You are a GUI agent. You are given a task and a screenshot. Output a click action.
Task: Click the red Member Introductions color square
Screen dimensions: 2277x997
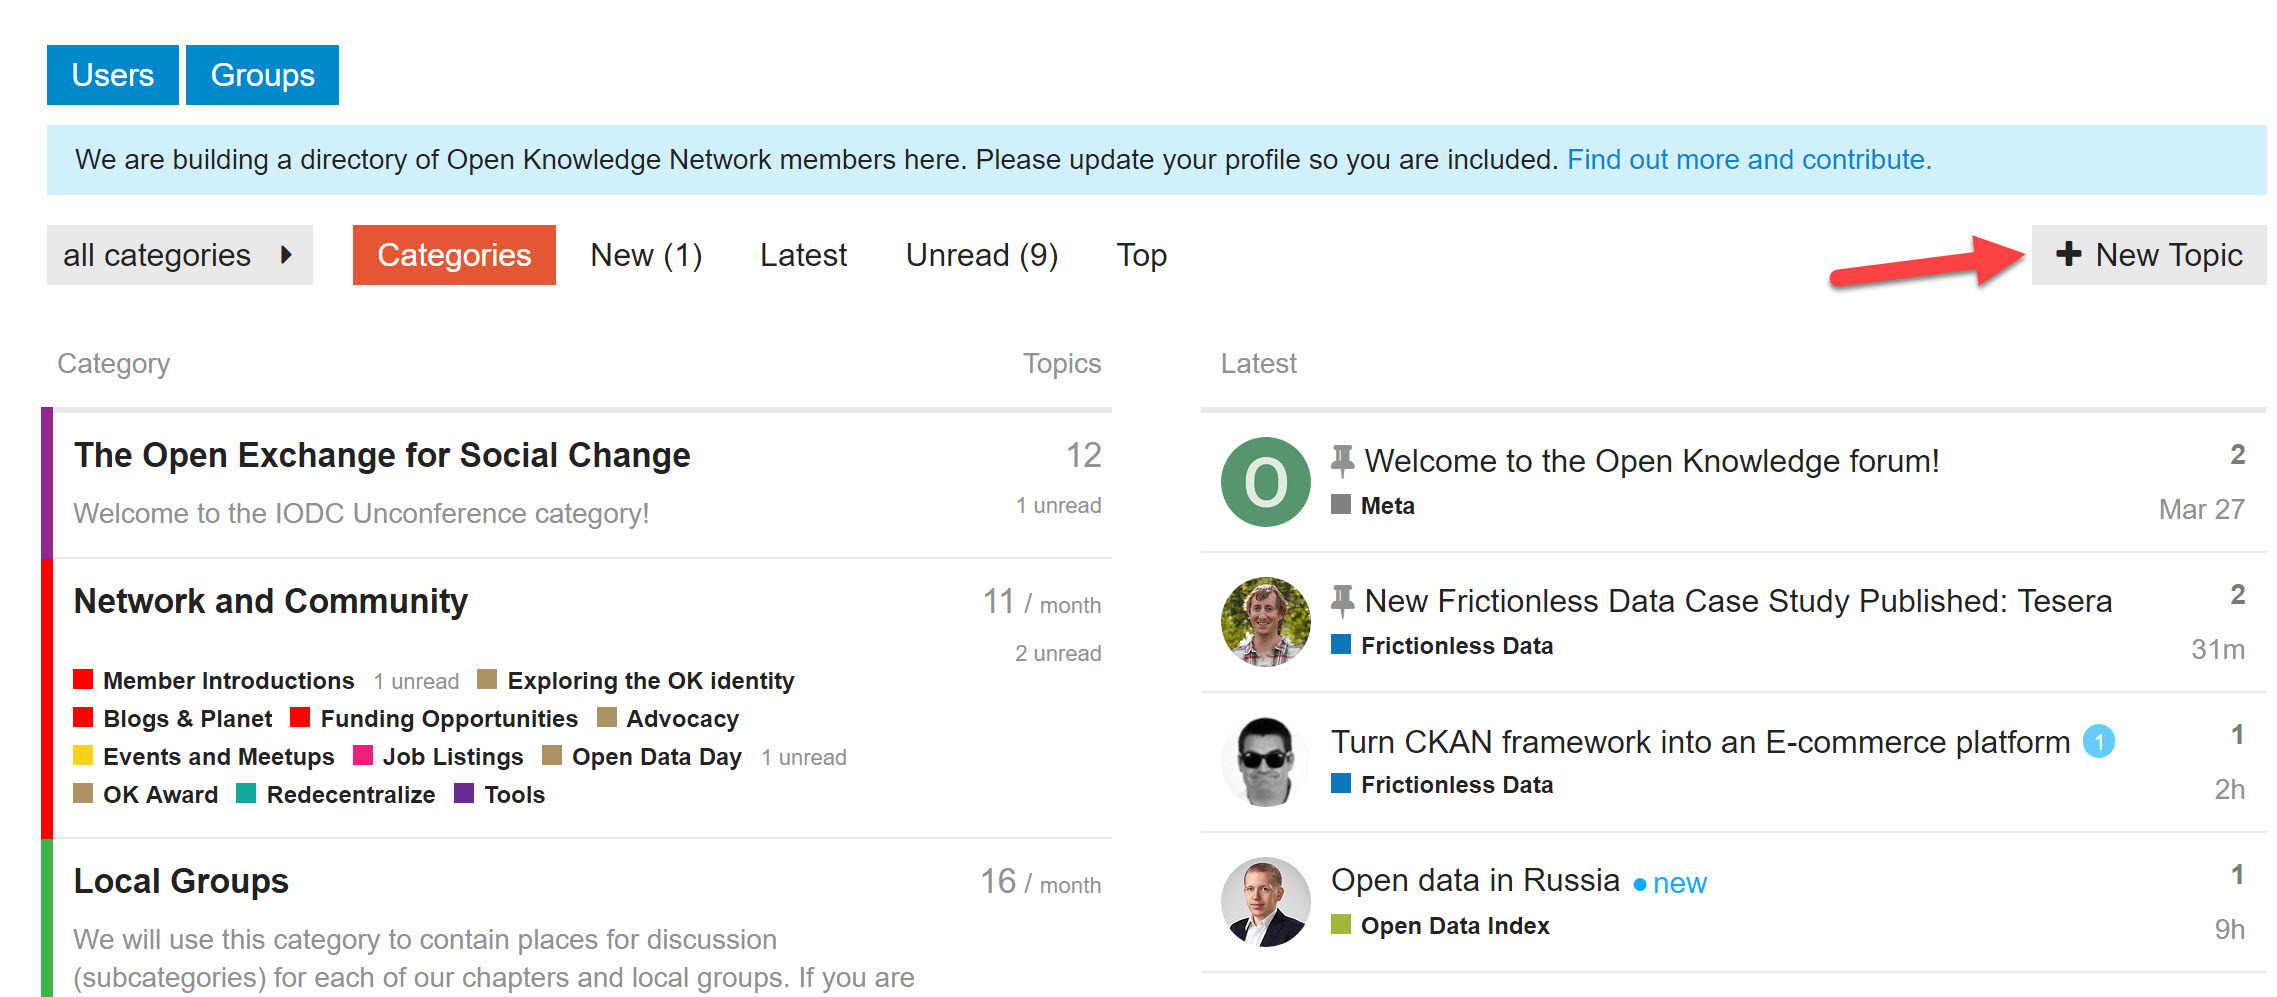click(83, 680)
